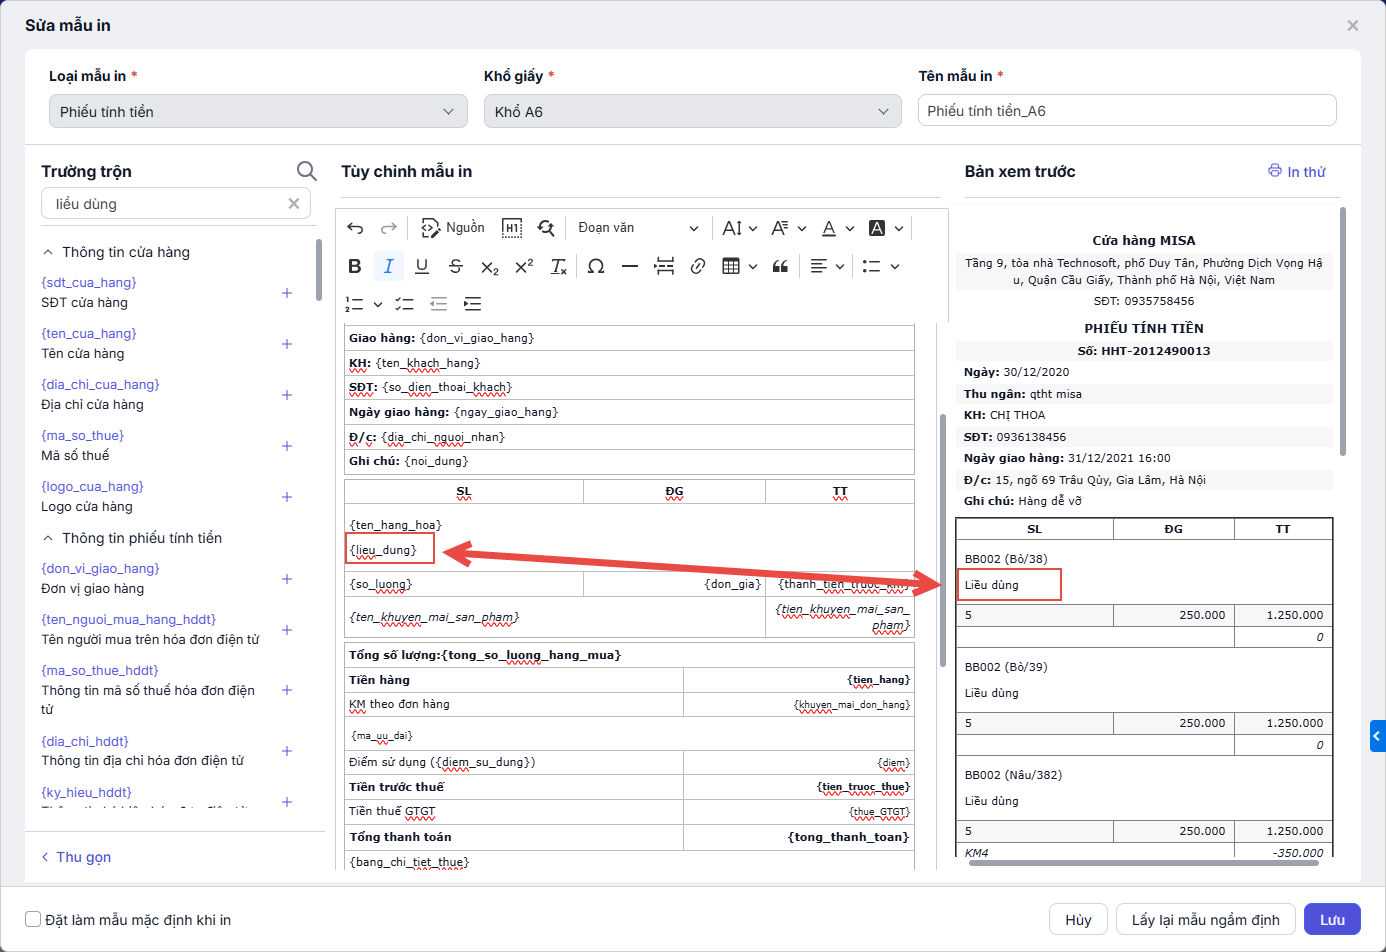This screenshot has width=1386, height=952.
Task: Open the Loại mẫu in dropdown
Action: tap(258, 112)
